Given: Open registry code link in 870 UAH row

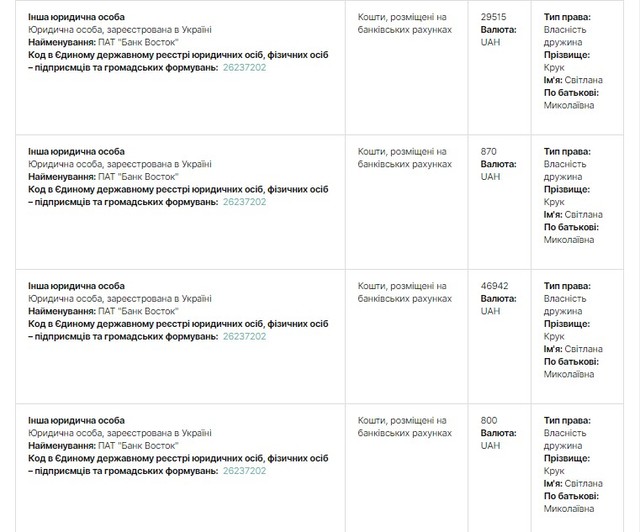Looking at the screenshot, I should pyautogui.click(x=244, y=201).
